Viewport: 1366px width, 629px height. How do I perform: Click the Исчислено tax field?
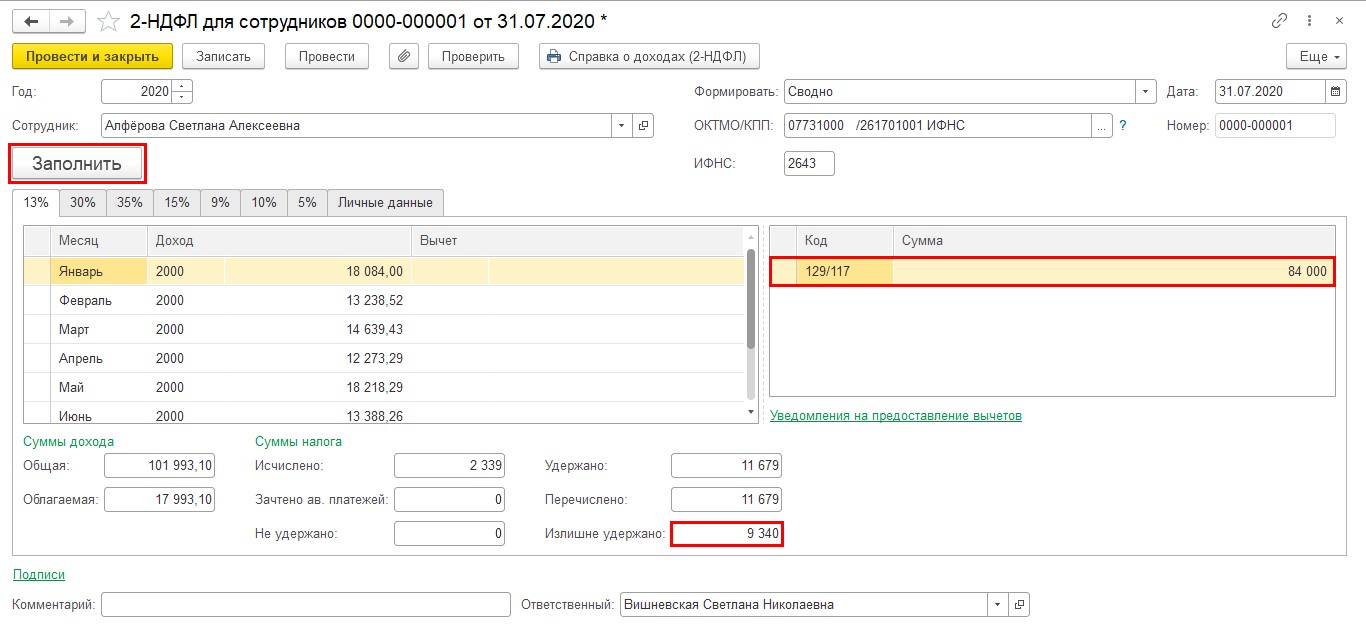[449, 465]
